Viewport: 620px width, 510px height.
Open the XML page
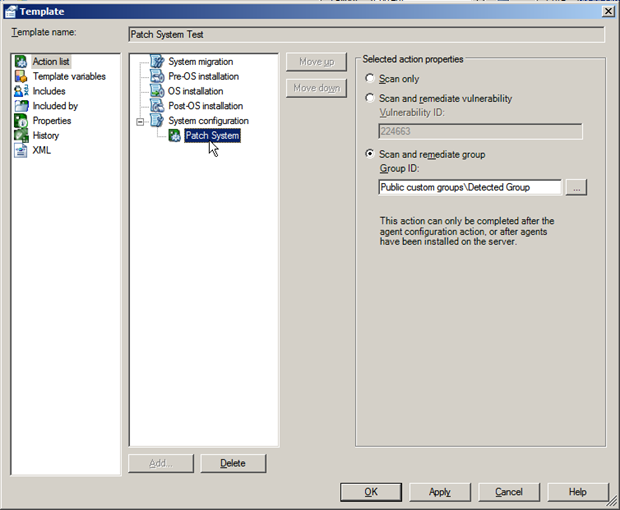pos(42,150)
